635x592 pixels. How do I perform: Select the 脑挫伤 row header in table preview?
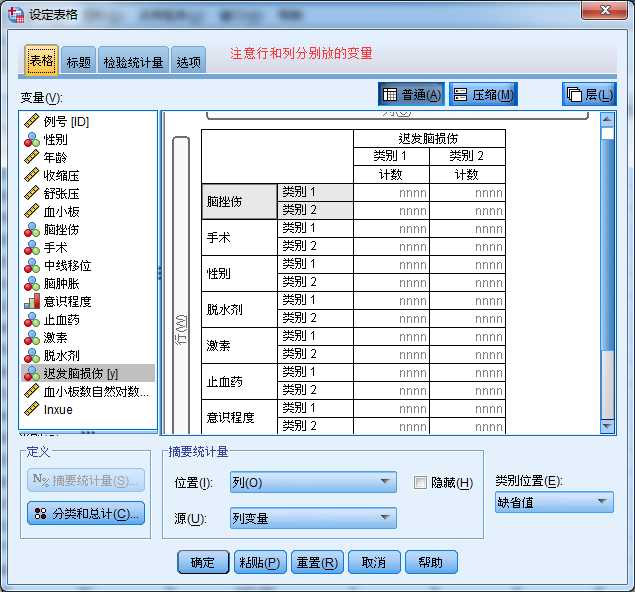point(239,202)
